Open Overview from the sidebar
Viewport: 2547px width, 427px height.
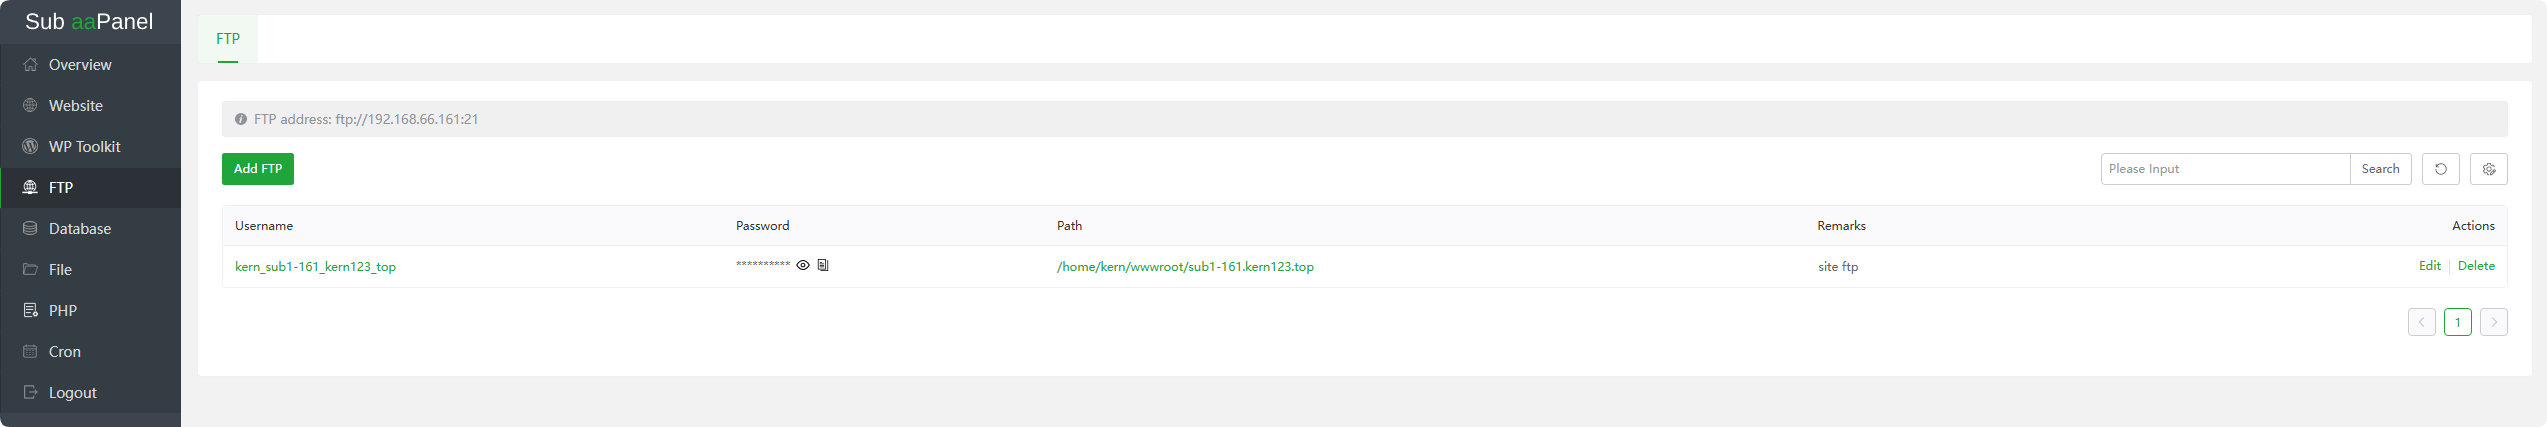click(80, 65)
